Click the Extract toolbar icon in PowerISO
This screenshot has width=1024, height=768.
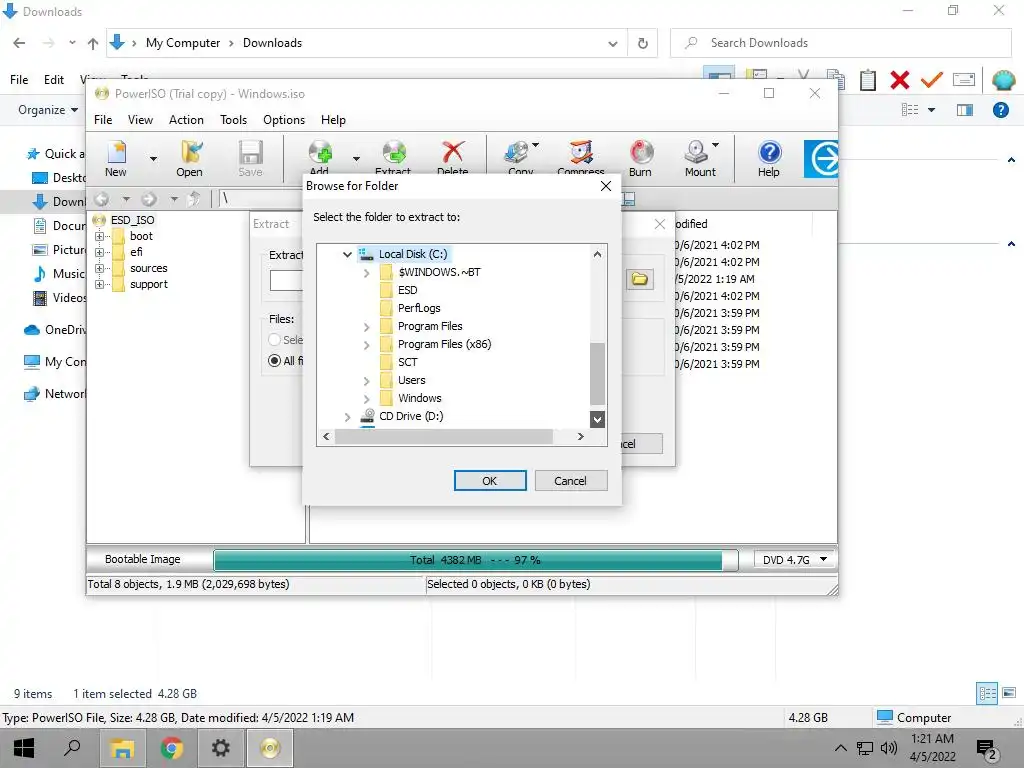394,153
